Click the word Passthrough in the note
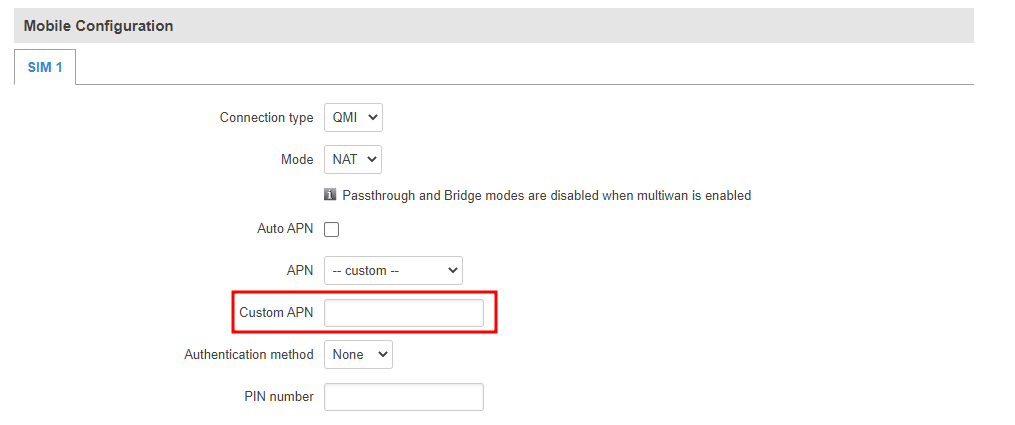 click(378, 195)
